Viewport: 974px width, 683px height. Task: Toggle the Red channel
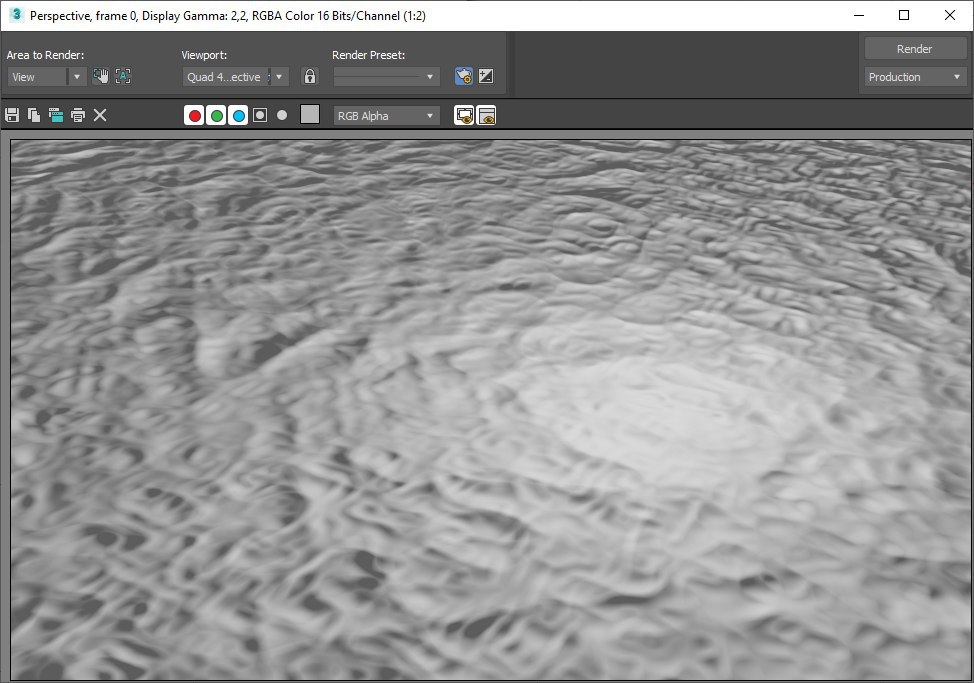194,115
